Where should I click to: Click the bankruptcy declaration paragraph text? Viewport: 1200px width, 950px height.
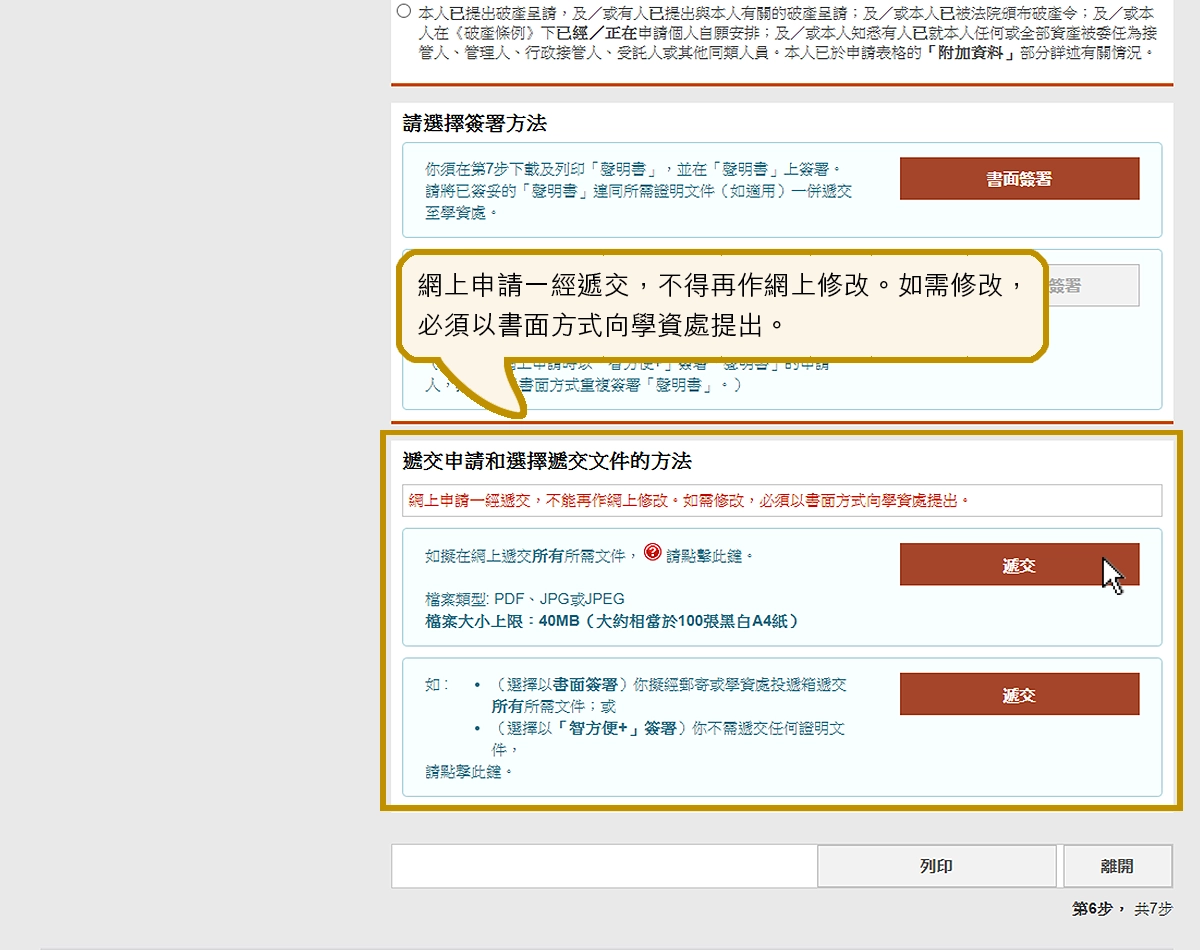[x=785, y=32]
